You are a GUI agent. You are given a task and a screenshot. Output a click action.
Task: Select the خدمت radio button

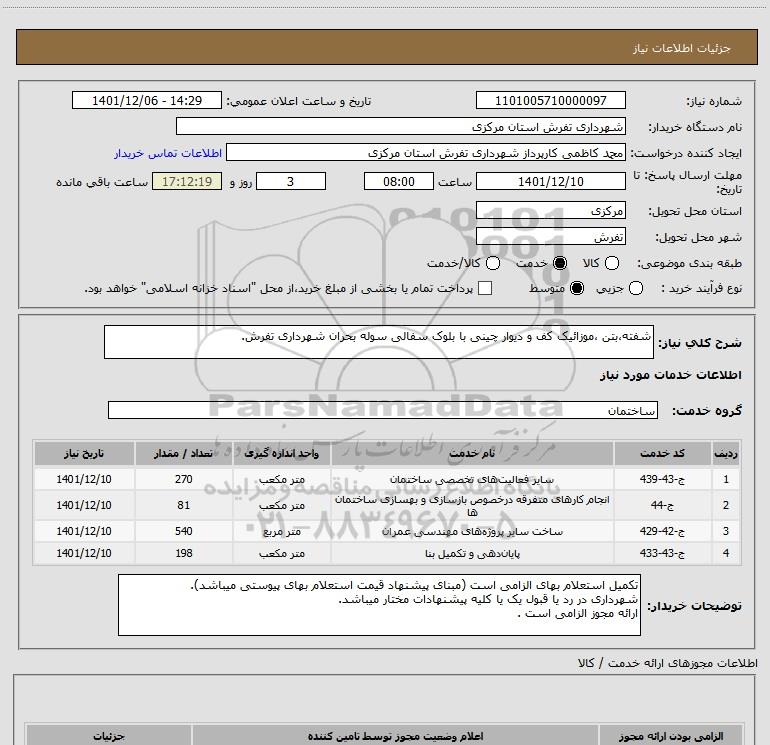pyautogui.click(x=560, y=263)
